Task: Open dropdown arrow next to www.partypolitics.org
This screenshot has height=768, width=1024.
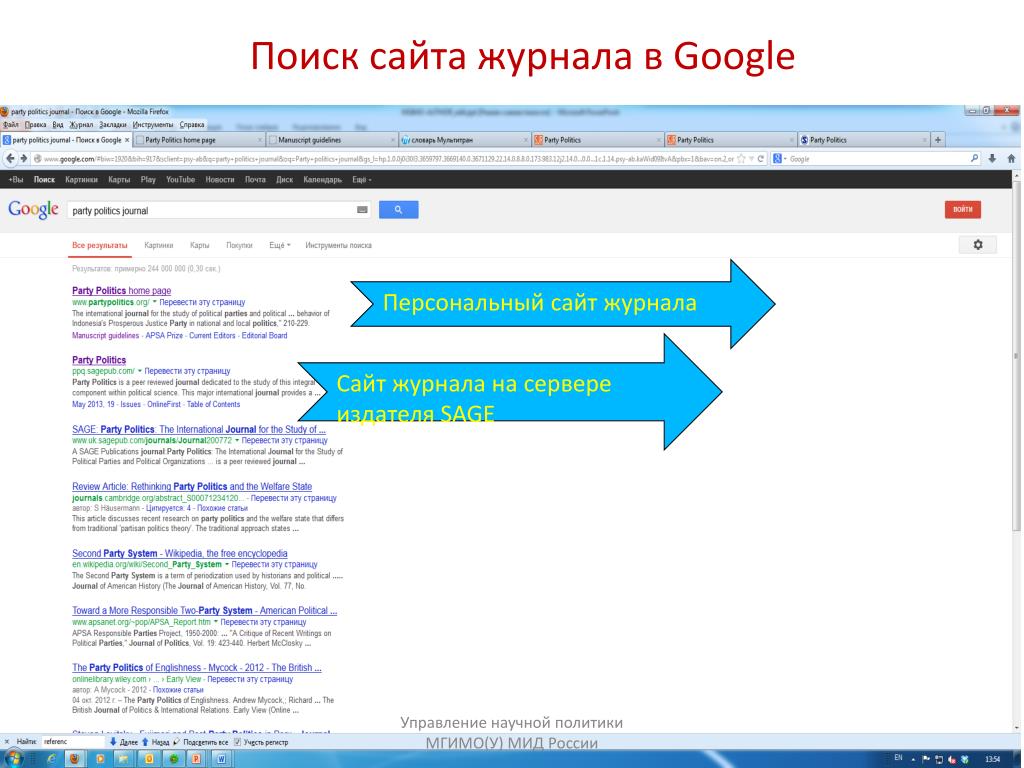Action: (x=155, y=302)
